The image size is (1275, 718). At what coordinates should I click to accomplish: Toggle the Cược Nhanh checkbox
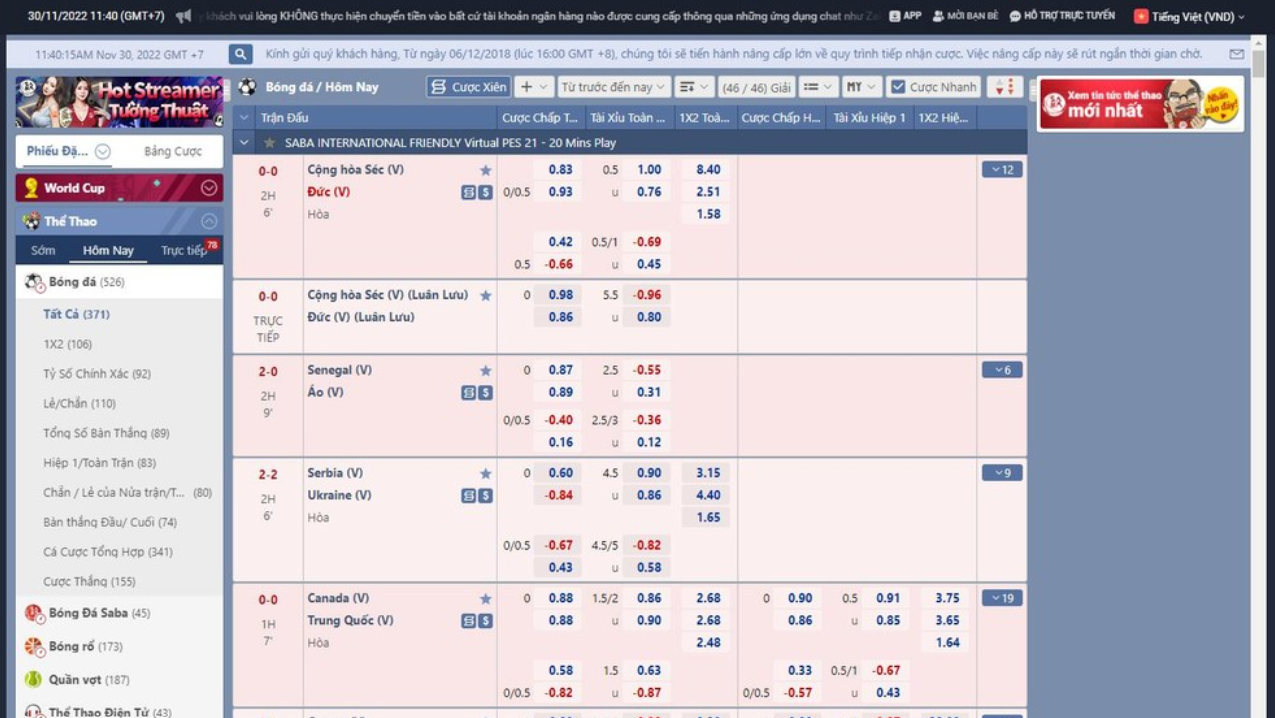[x=897, y=87]
